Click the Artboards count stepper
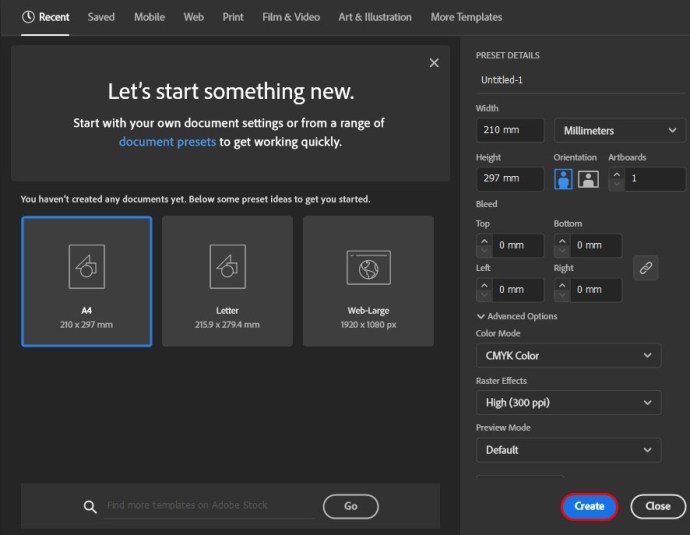The width and height of the screenshot is (690, 535). (x=617, y=179)
